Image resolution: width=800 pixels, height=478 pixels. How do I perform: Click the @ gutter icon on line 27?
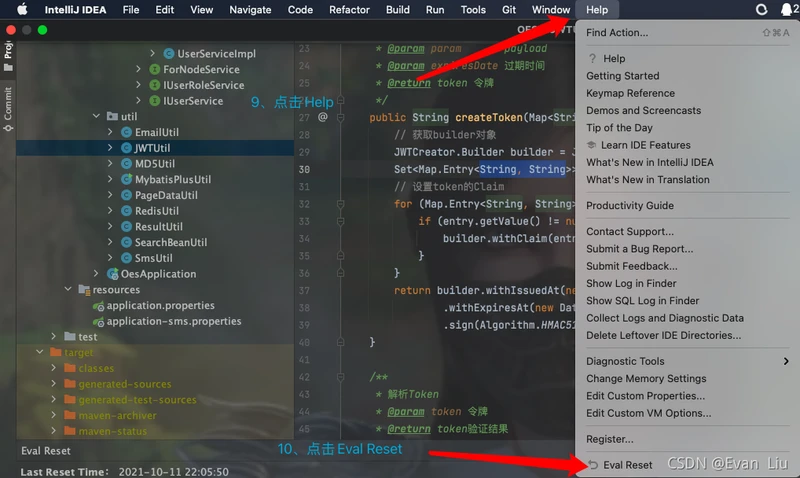click(323, 117)
